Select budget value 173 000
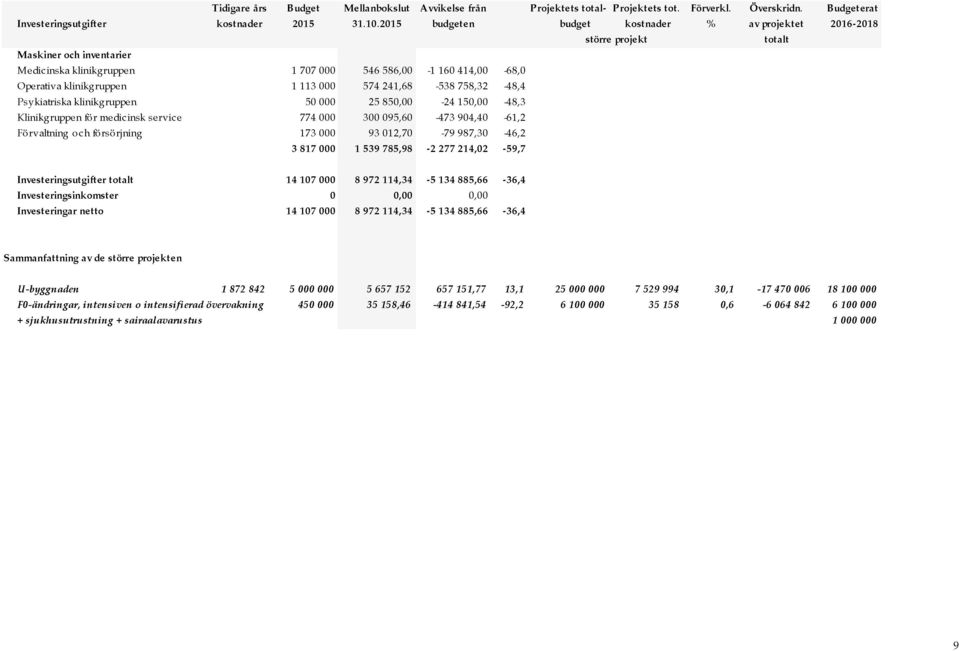 [317, 133]
